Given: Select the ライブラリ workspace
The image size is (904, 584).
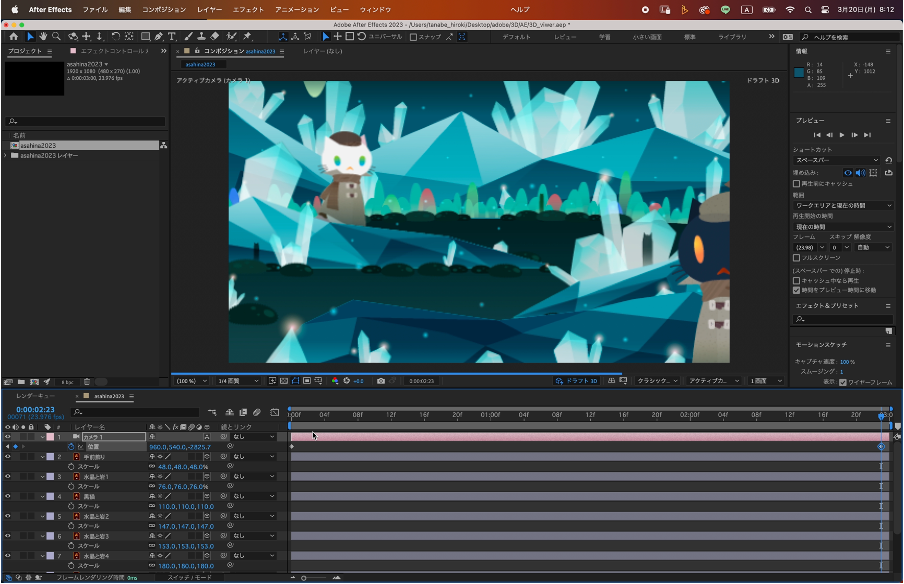Looking at the screenshot, I should (732, 37).
